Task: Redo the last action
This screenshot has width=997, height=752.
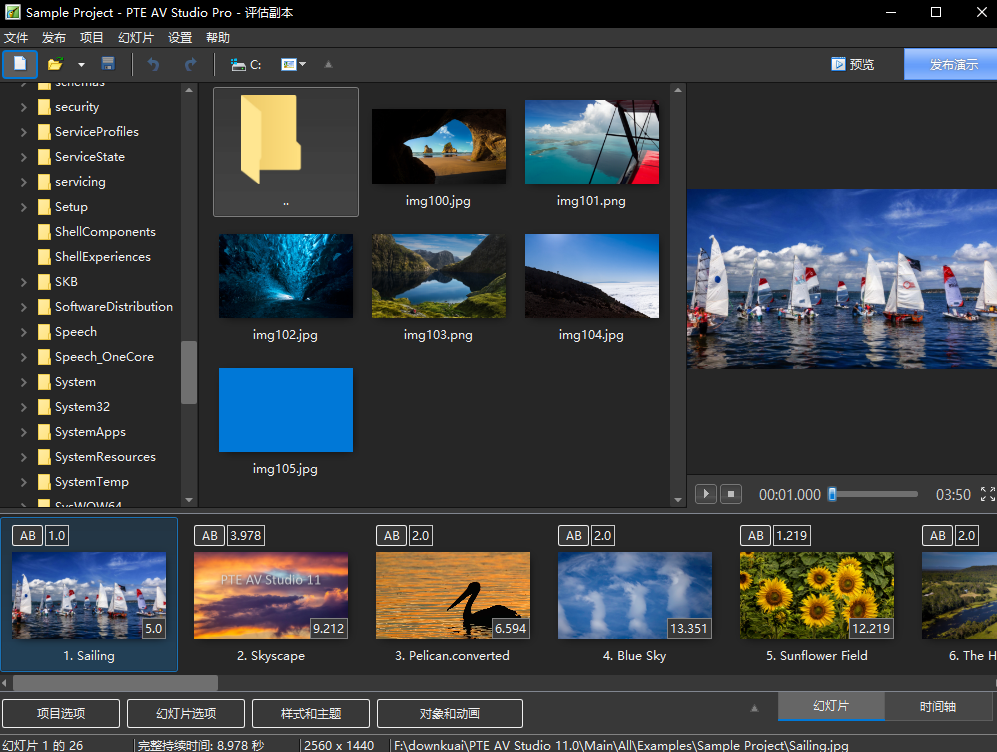Action: pos(190,64)
